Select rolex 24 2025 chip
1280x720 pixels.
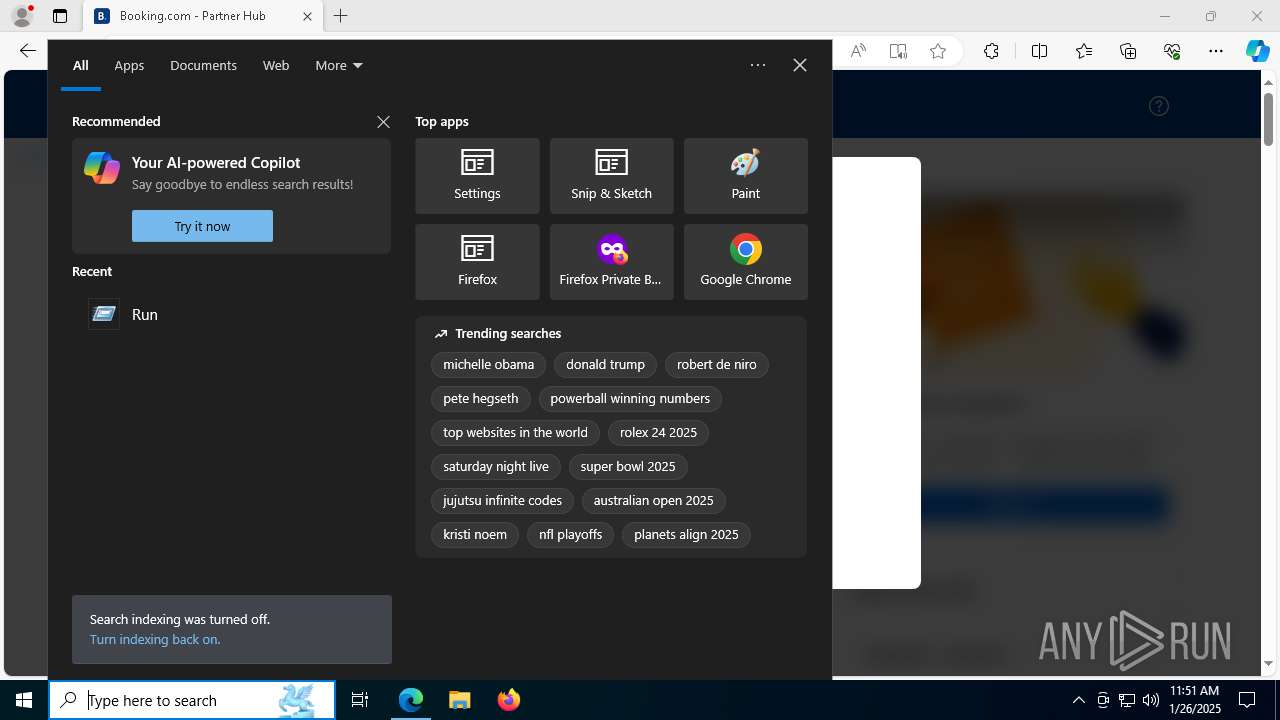coord(658,433)
